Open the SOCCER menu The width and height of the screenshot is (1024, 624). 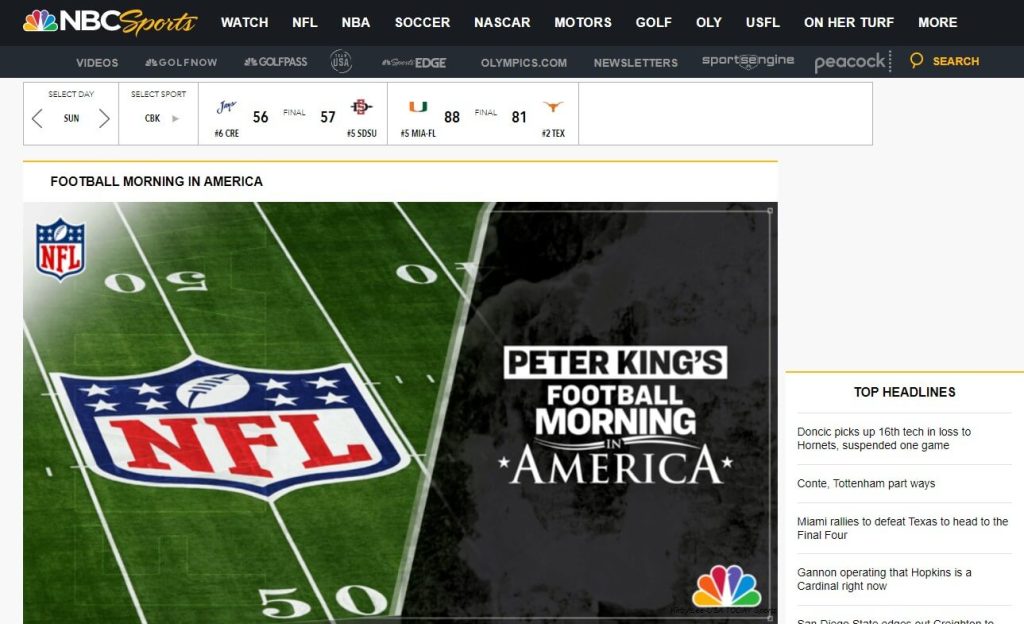coord(422,22)
